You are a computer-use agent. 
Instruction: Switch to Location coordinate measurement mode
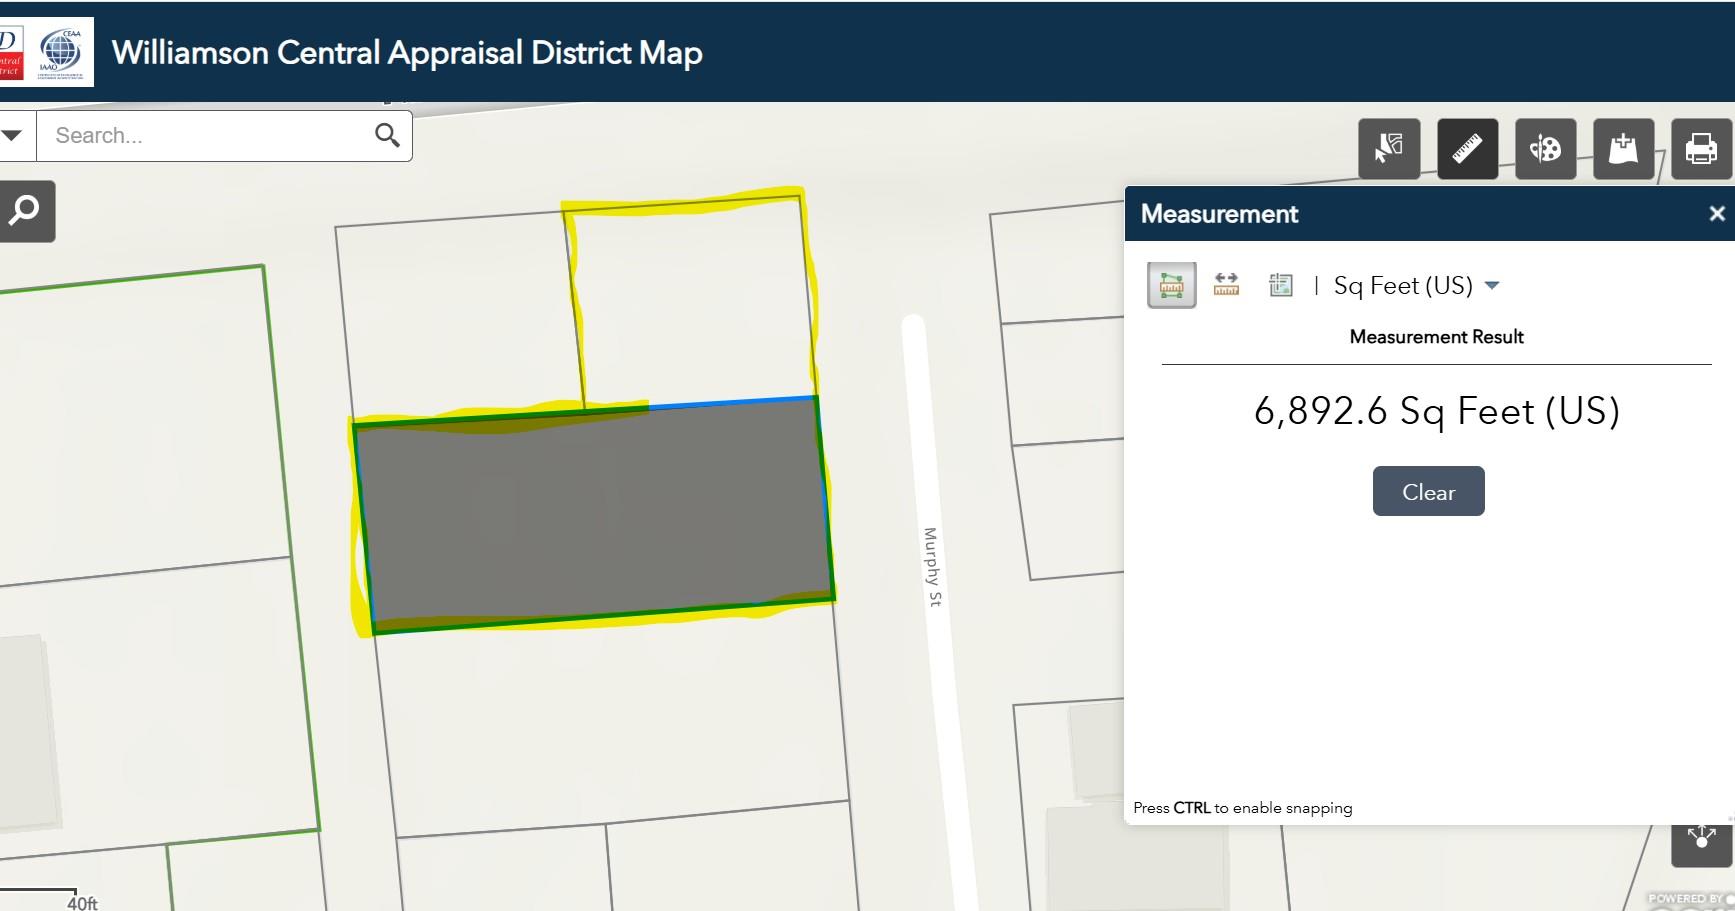click(1280, 286)
